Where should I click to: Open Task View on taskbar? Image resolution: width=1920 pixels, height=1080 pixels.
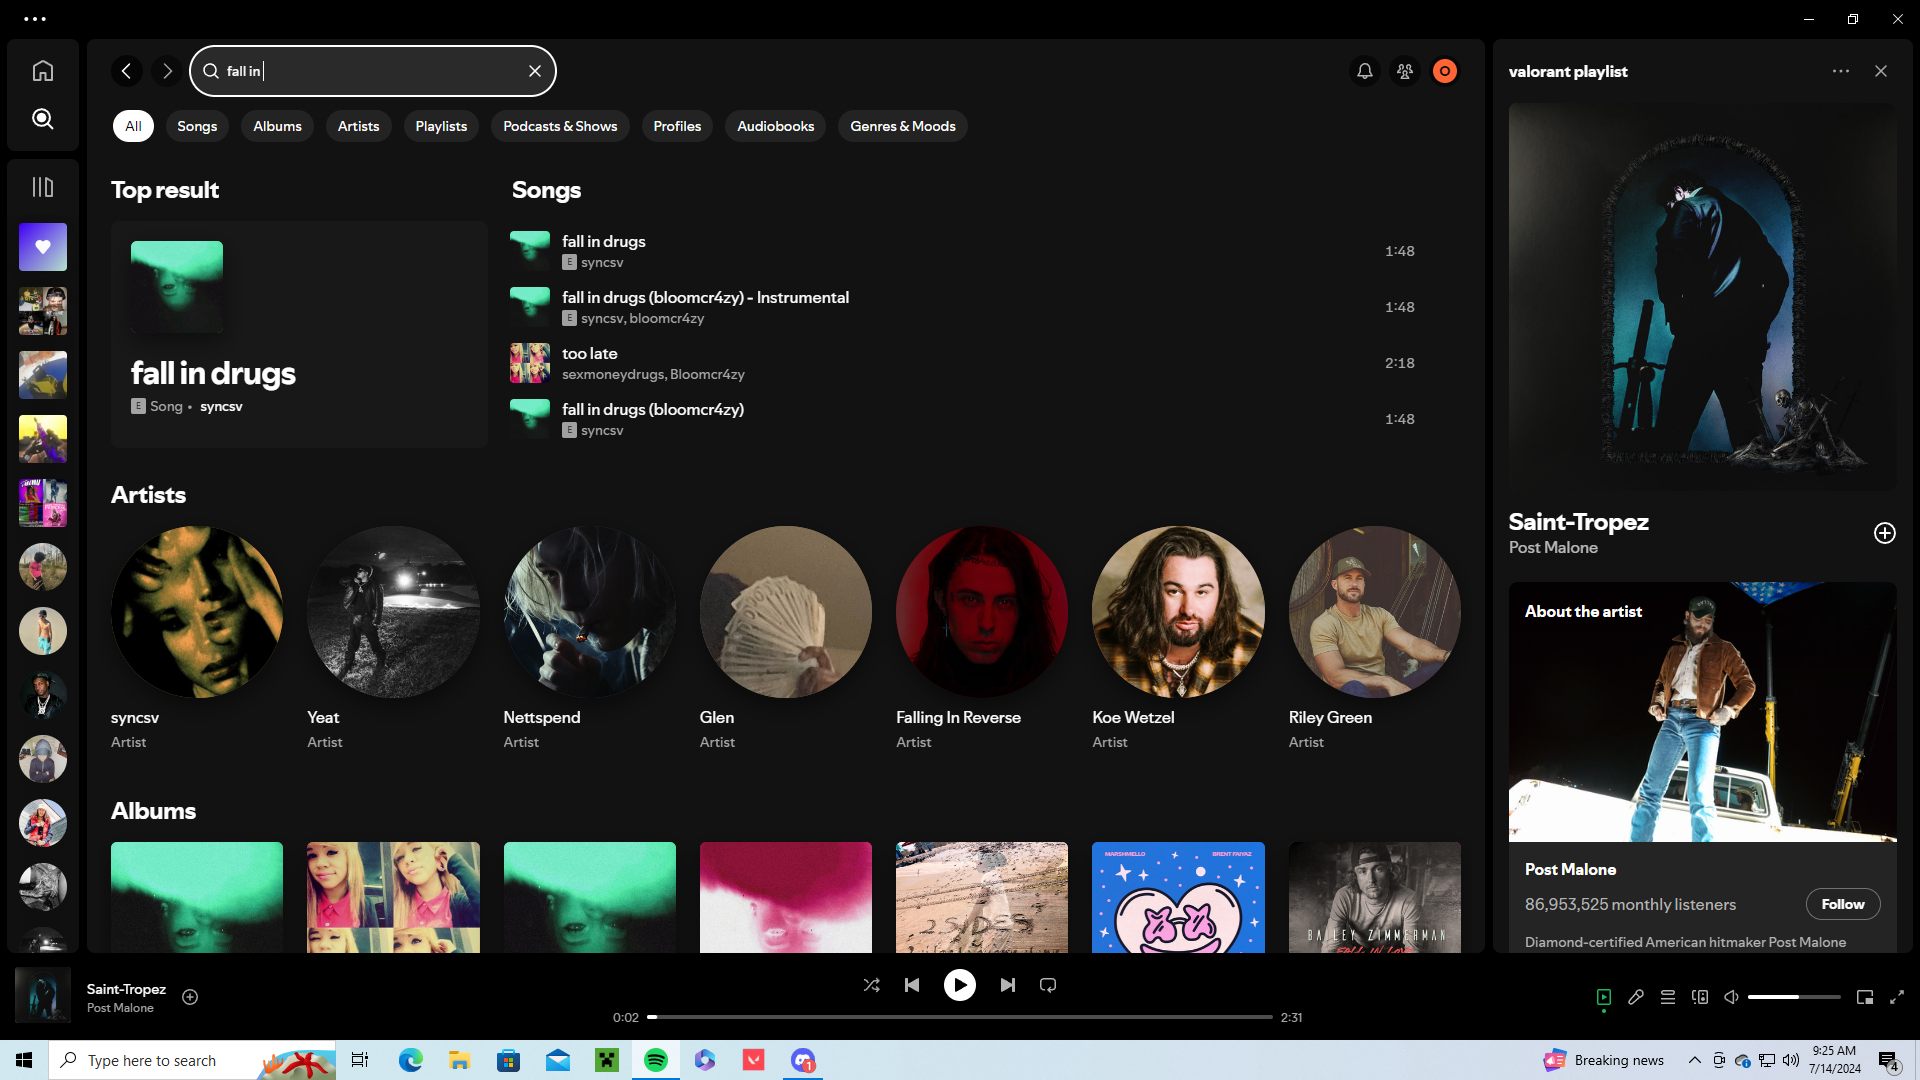[x=360, y=1060]
